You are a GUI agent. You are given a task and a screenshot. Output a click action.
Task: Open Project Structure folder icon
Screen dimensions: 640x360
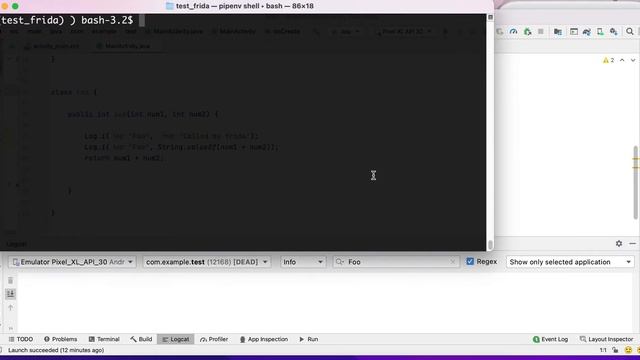[558, 31]
